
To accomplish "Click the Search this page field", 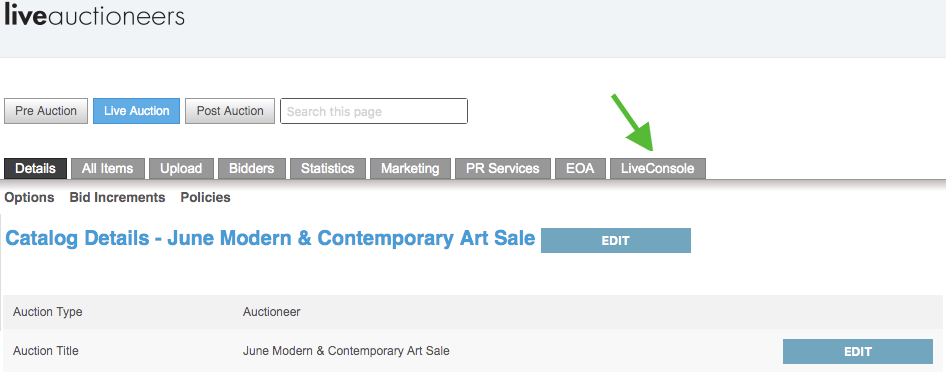I will click(374, 111).
